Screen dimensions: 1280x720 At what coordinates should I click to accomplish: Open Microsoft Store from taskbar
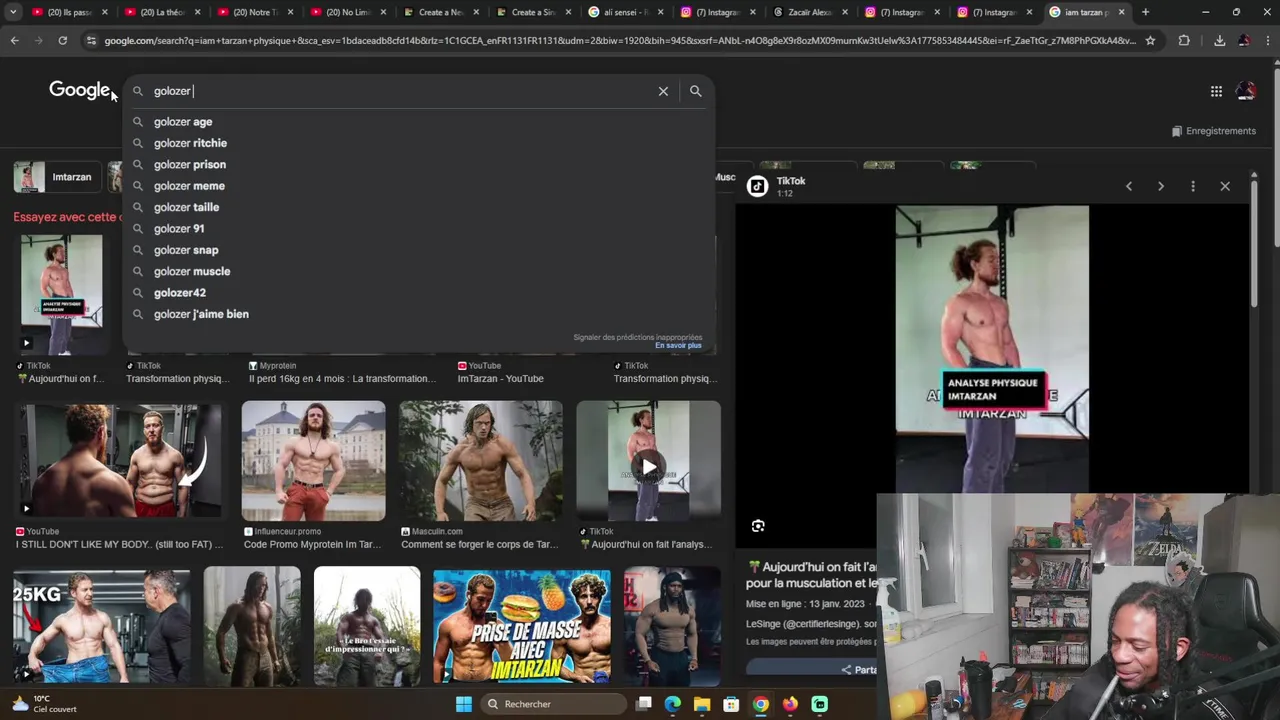(731, 704)
